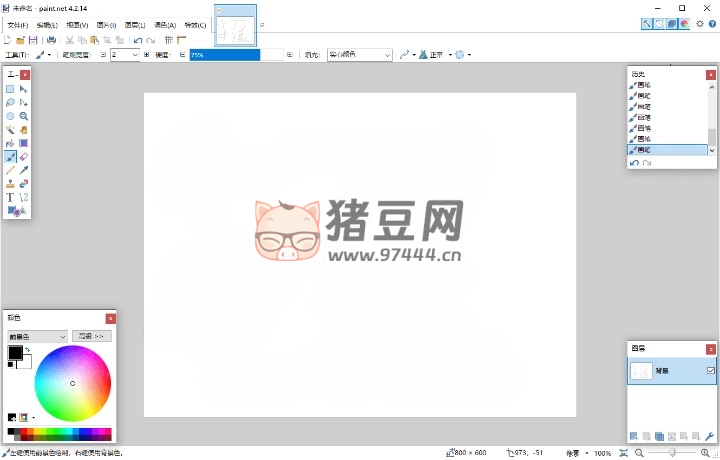Select the Color Picker eyedropper tool
Viewport: 720px width, 460px height.
[x=24, y=171]
